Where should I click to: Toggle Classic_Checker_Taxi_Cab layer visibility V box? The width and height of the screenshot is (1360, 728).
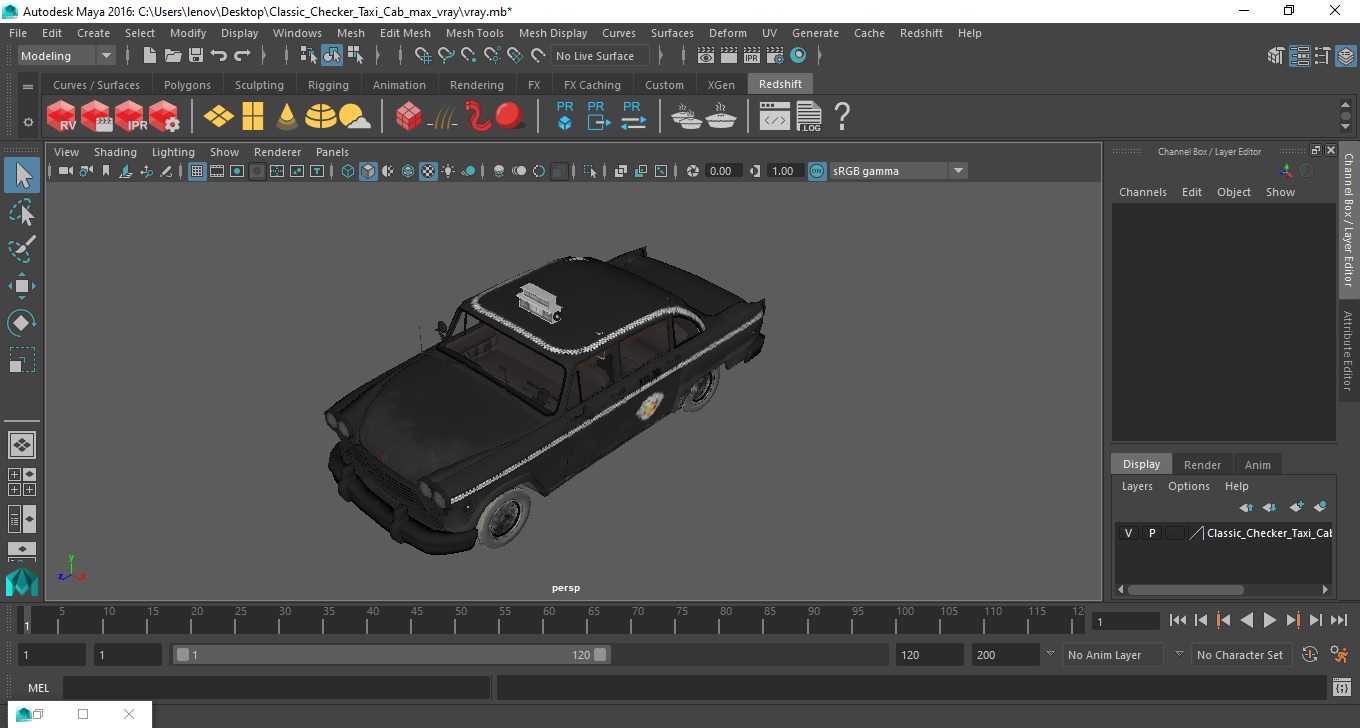point(1128,533)
